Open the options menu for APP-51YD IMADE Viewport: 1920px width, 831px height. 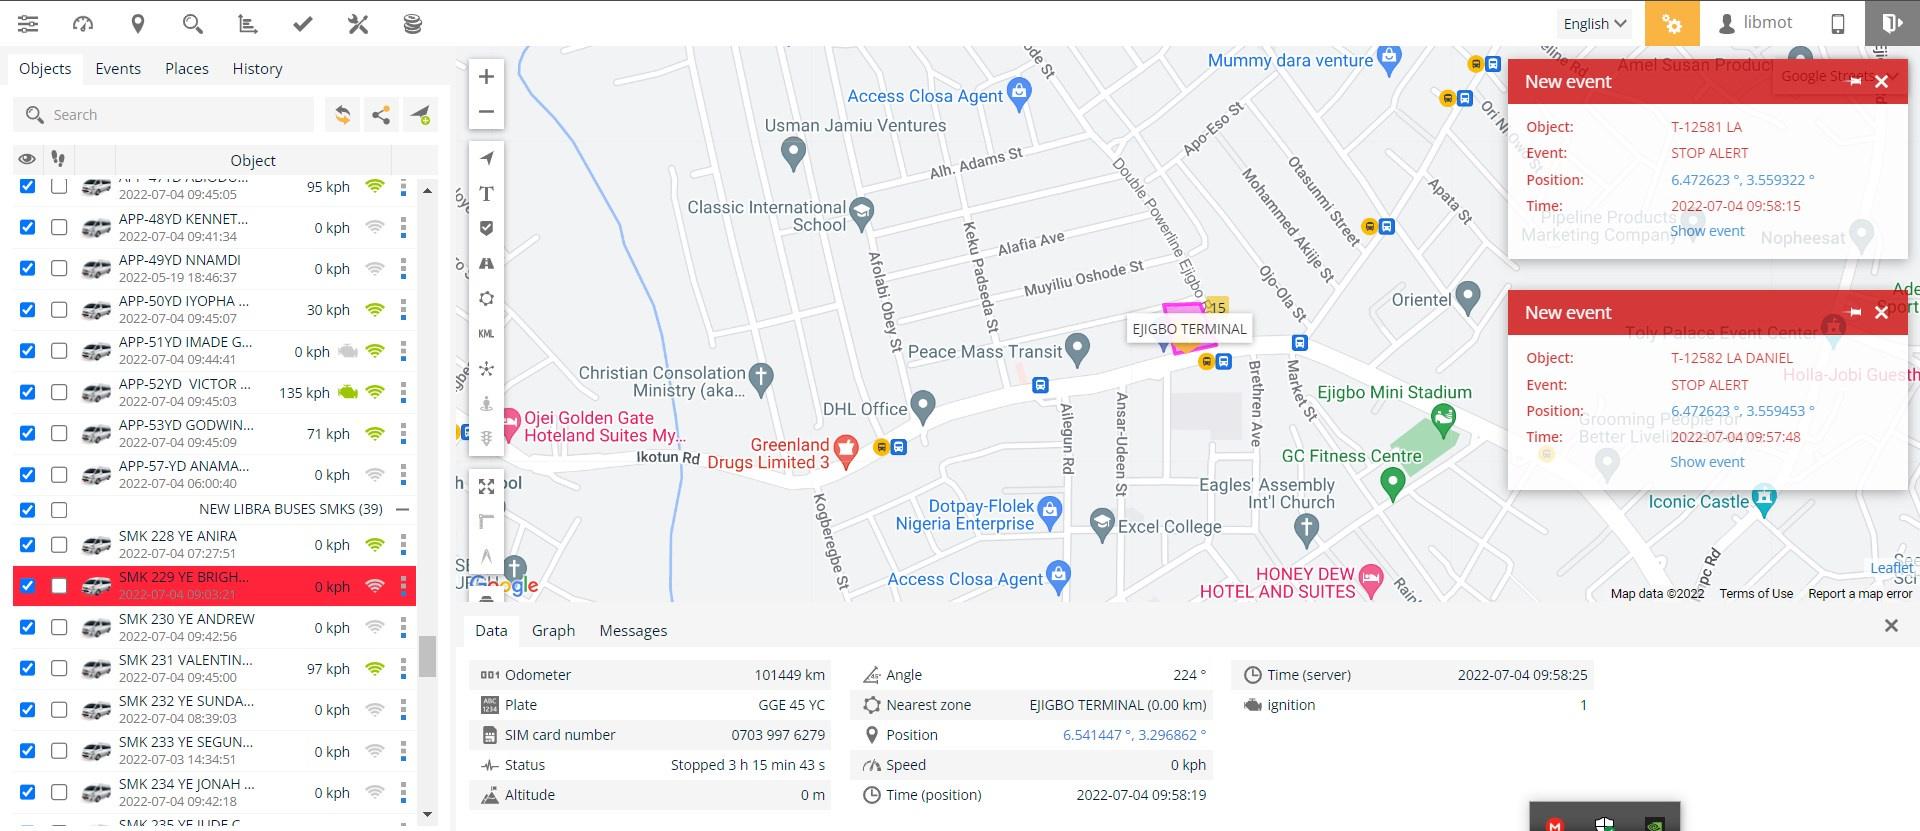click(403, 351)
